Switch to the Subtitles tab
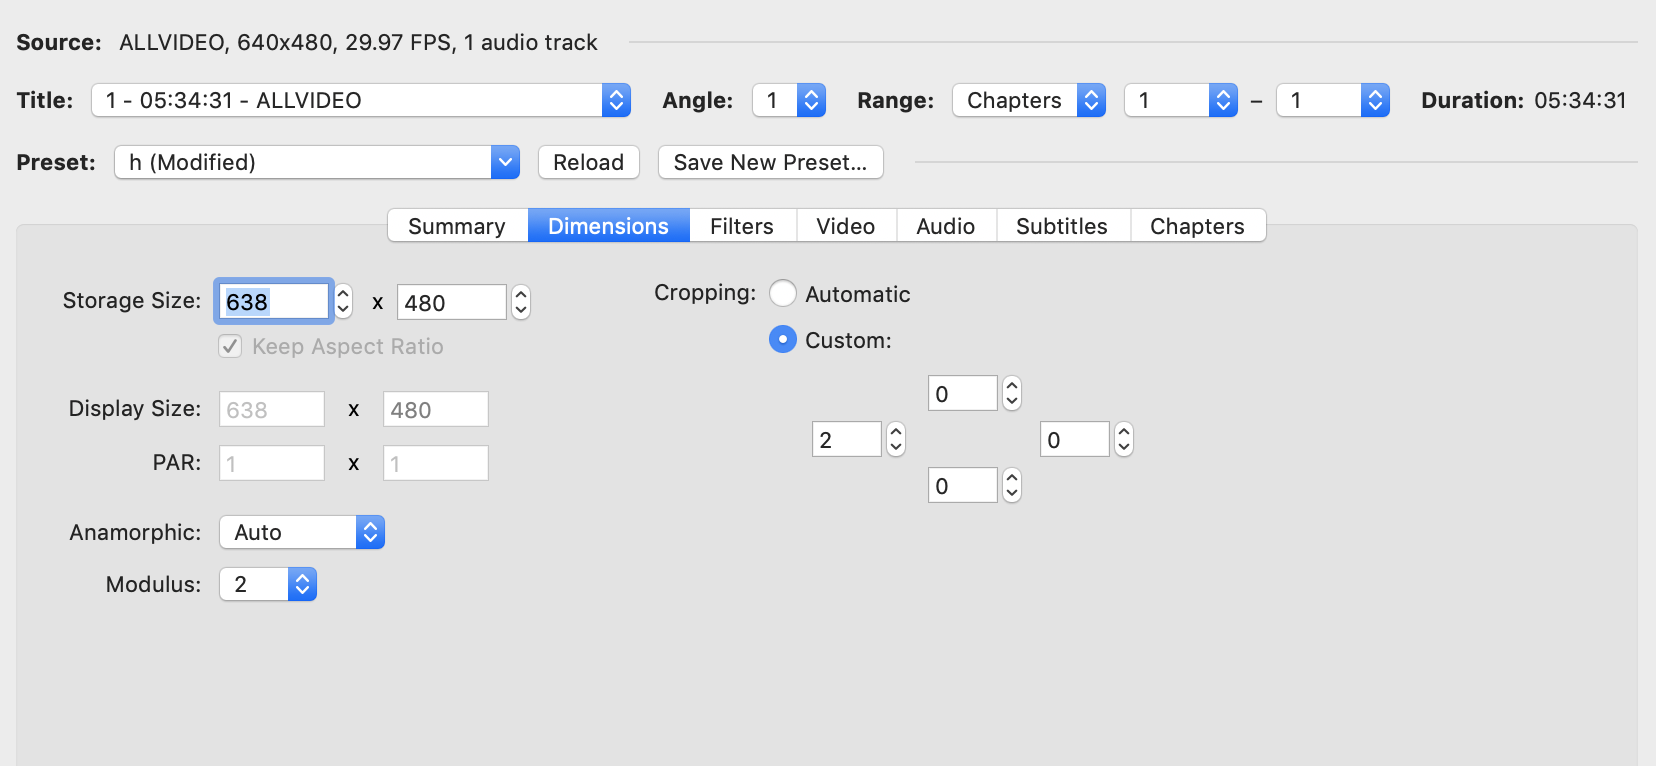Screen dimensions: 1656x766 tap(1061, 226)
